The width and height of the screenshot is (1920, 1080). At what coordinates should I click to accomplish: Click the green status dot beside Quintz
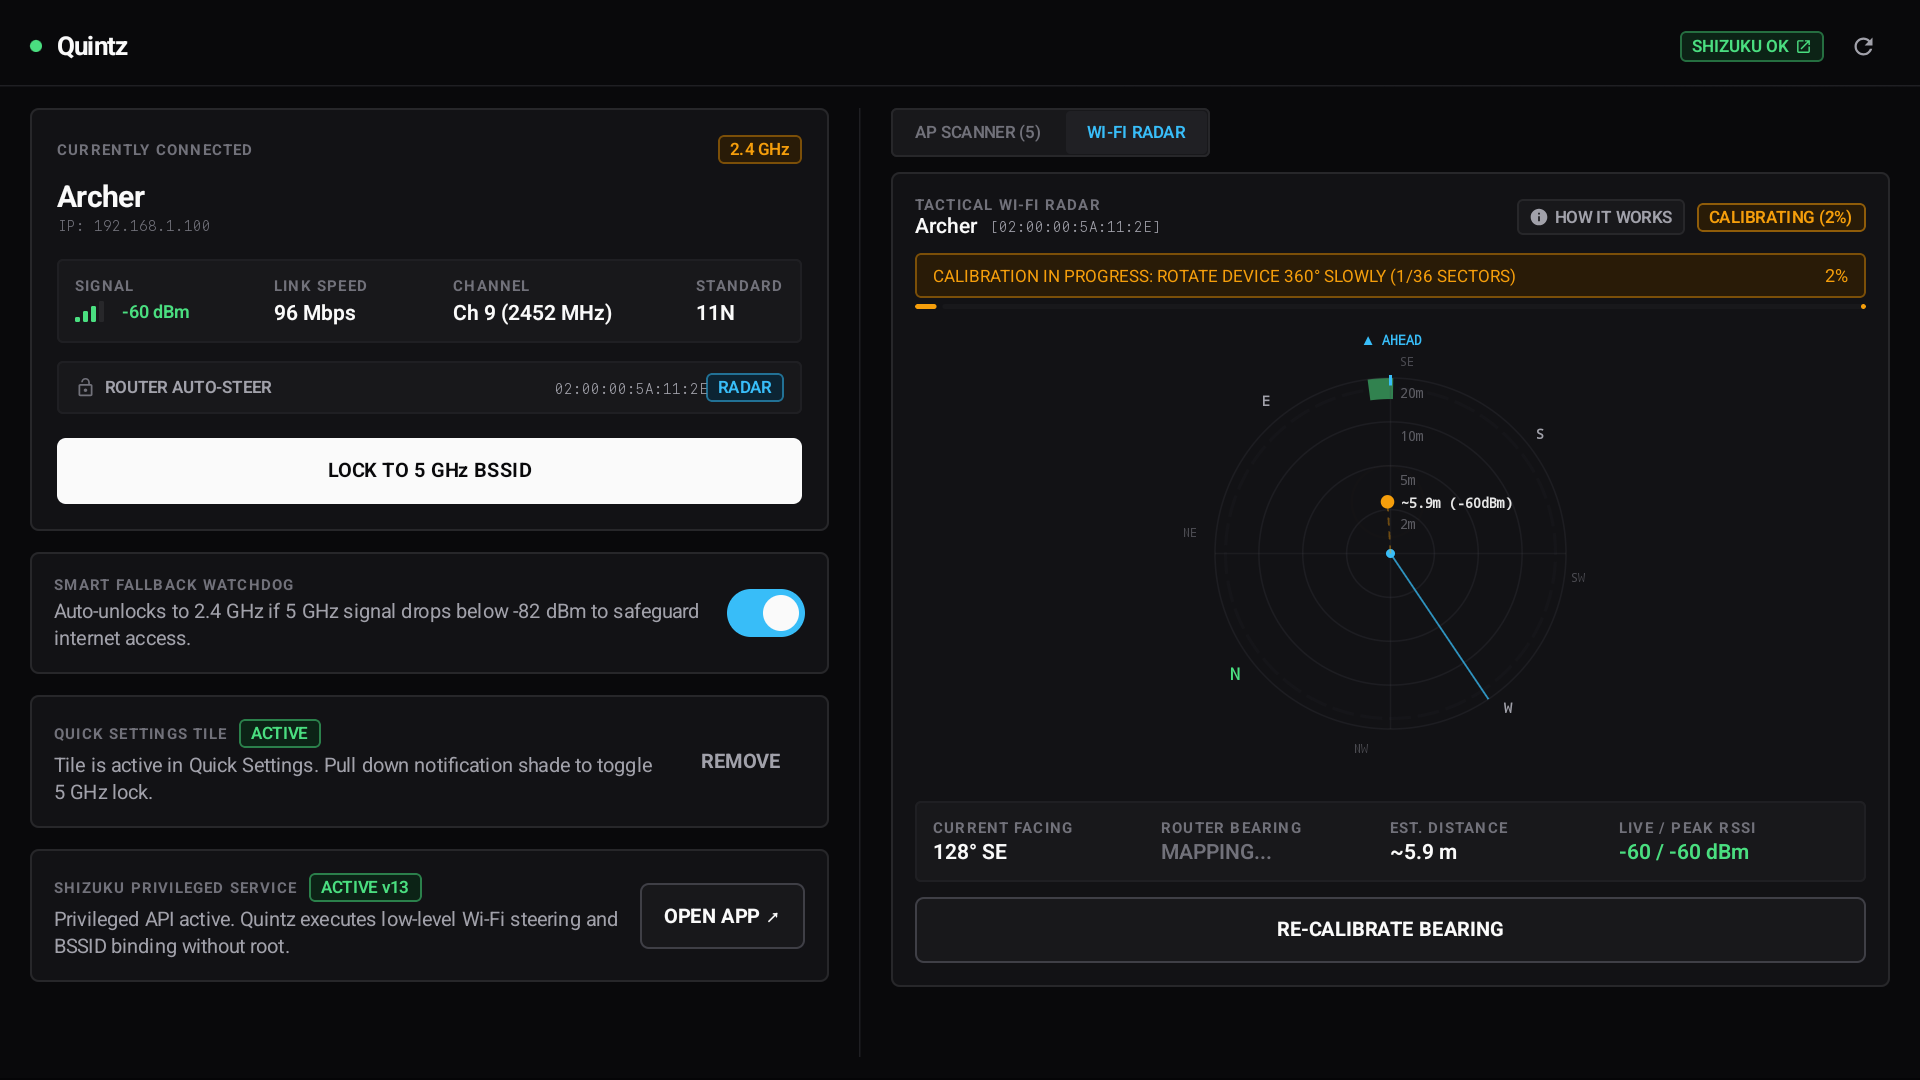pyautogui.click(x=36, y=46)
